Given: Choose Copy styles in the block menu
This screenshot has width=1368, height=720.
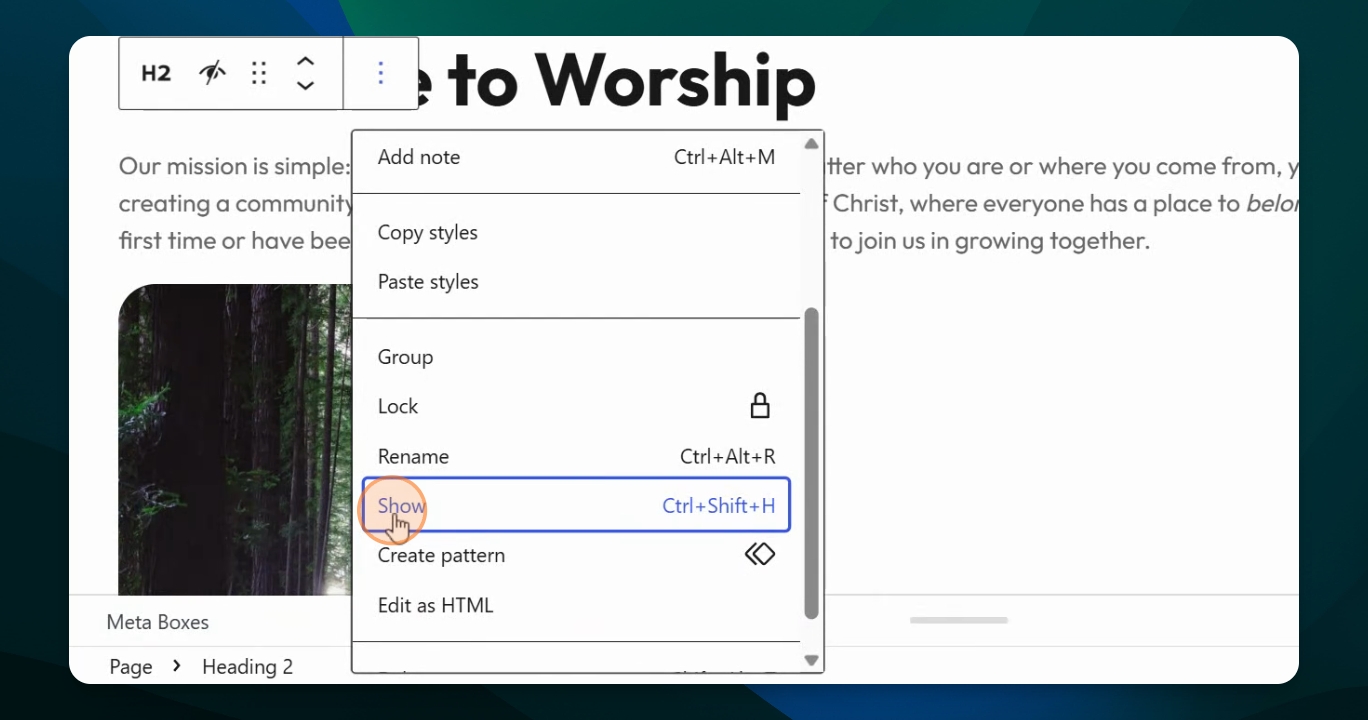Looking at the screenshot, I should [576, 233].
